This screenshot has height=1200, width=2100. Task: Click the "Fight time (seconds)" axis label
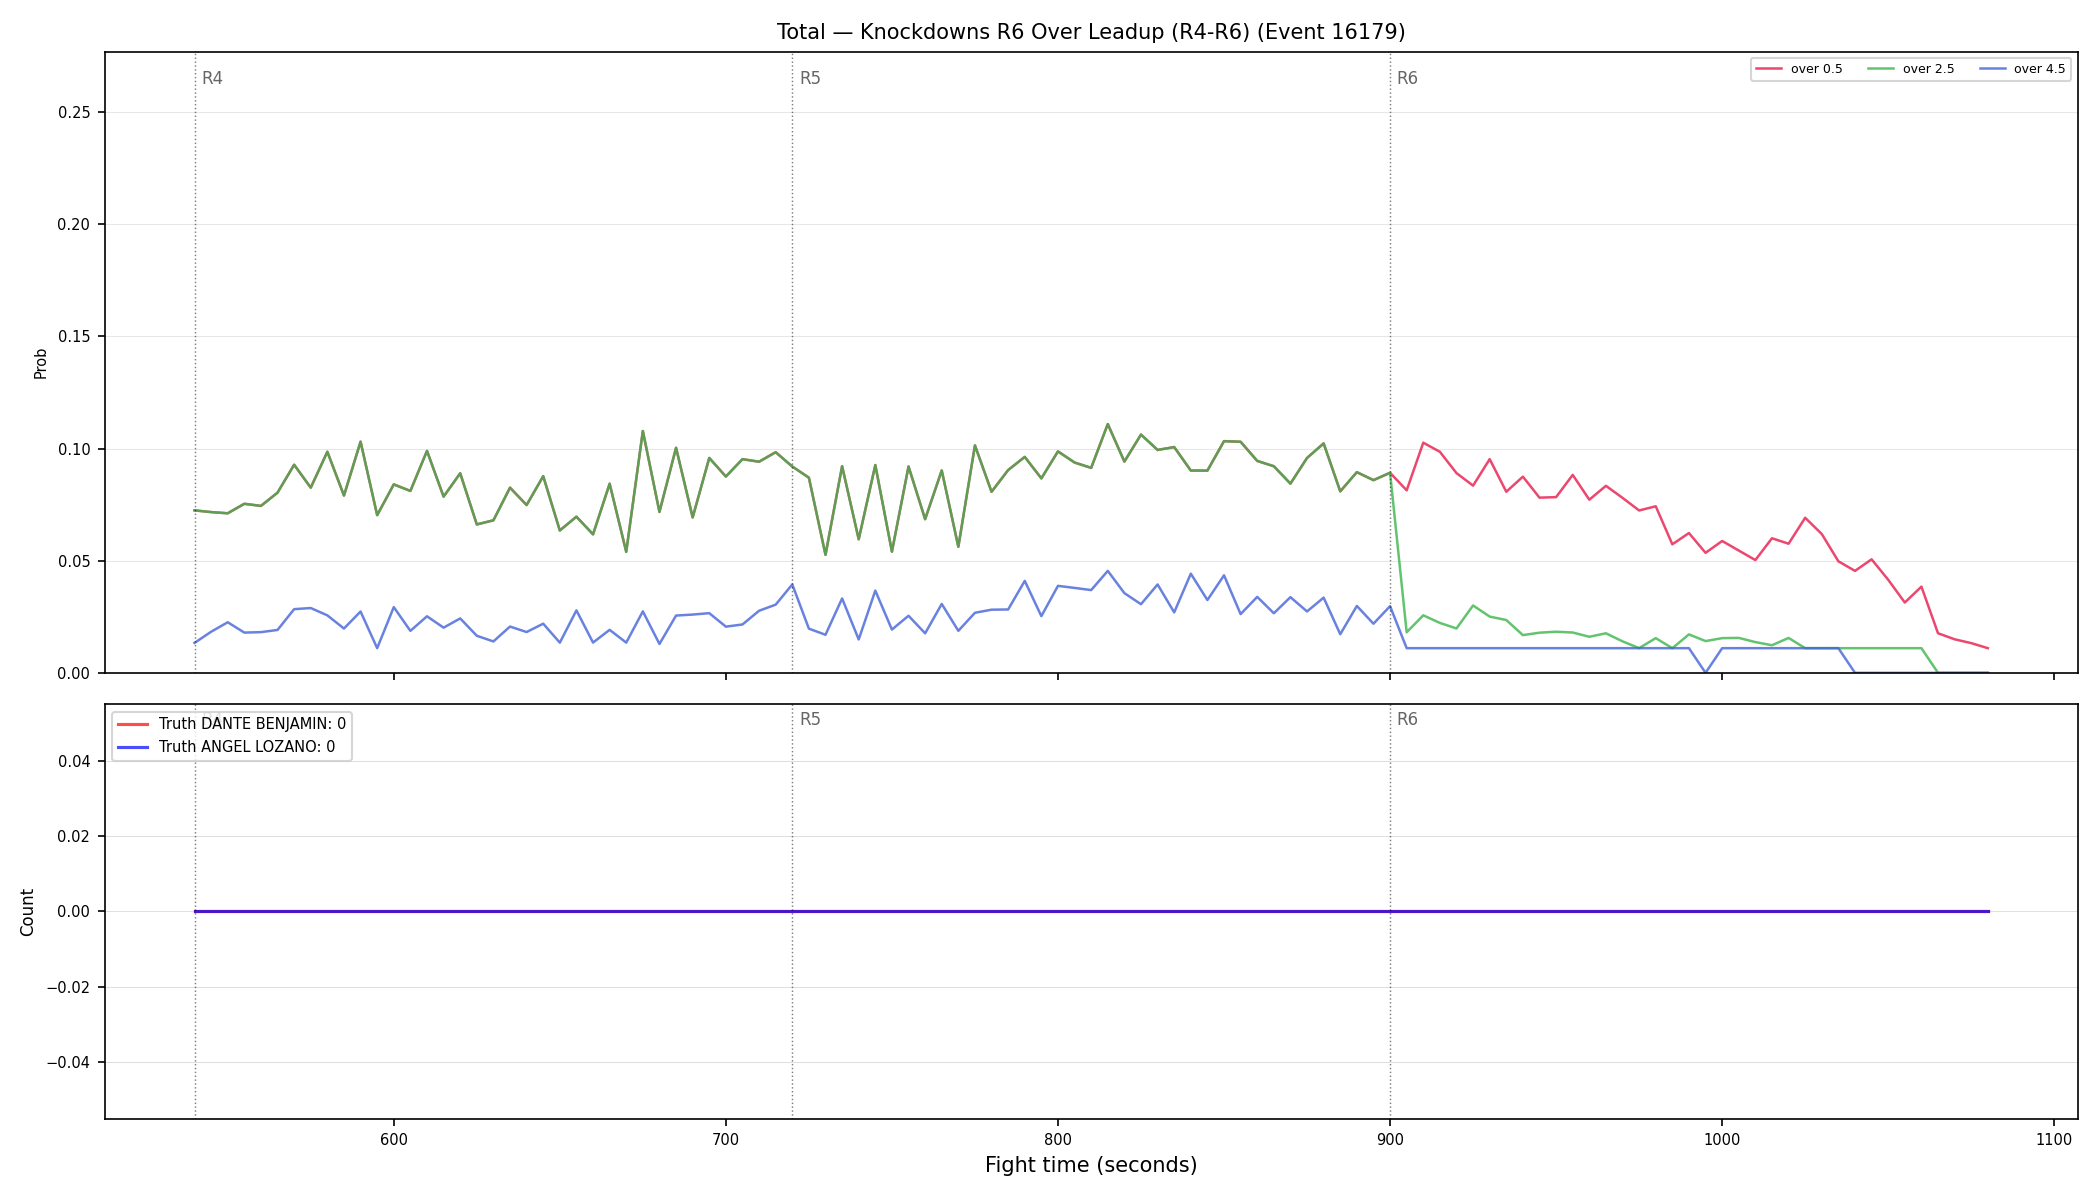pyautogui.click(x=1091, y=1165)
